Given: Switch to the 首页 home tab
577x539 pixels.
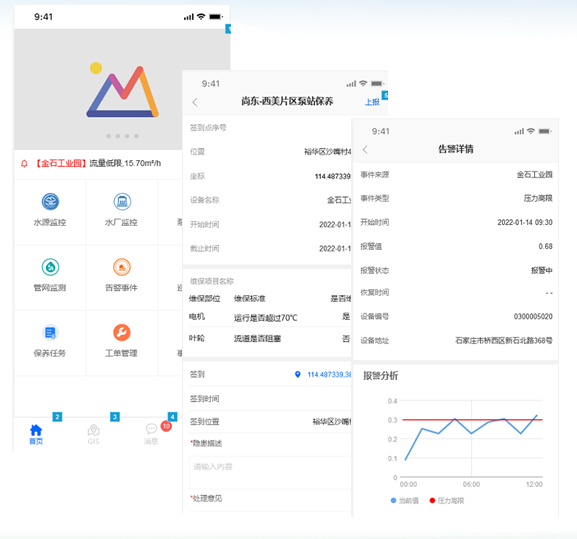Looking at the screenshot, I should pyautogui.click(x=36, y=434).
